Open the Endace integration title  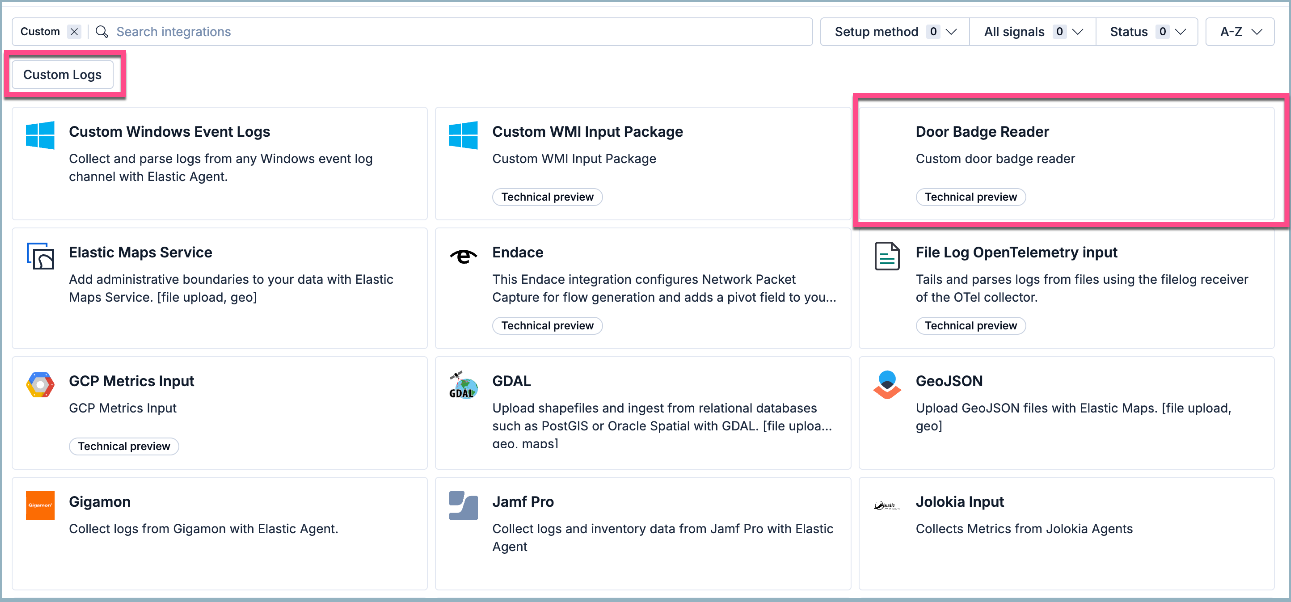[x=518, y=253]
